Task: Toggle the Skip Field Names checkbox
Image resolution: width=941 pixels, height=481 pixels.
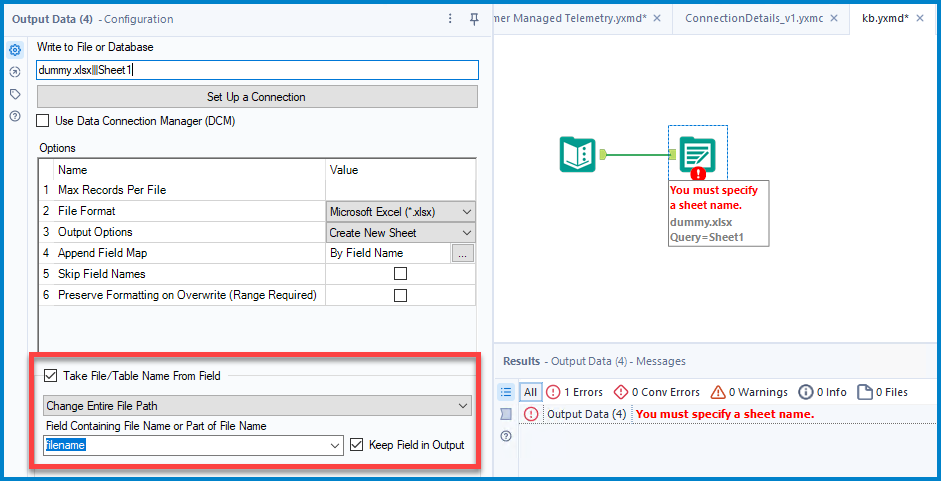Action: [400, 273]
